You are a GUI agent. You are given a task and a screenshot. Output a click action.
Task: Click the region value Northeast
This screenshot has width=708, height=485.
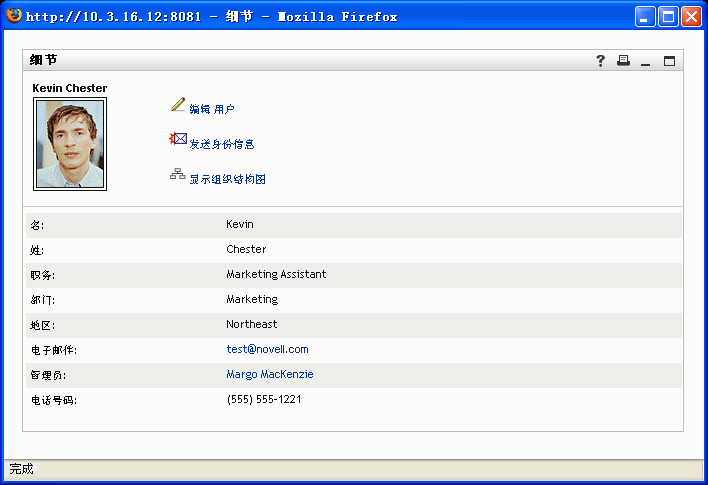tap(252, 324)
